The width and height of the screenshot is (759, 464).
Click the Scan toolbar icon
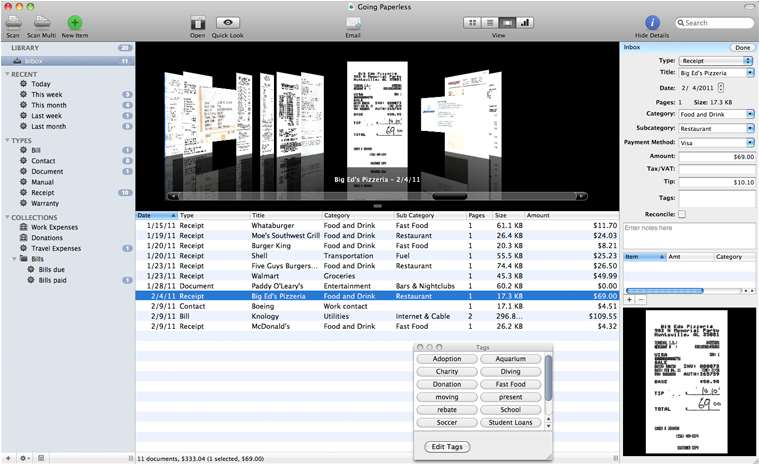click(x=13, y=21)
